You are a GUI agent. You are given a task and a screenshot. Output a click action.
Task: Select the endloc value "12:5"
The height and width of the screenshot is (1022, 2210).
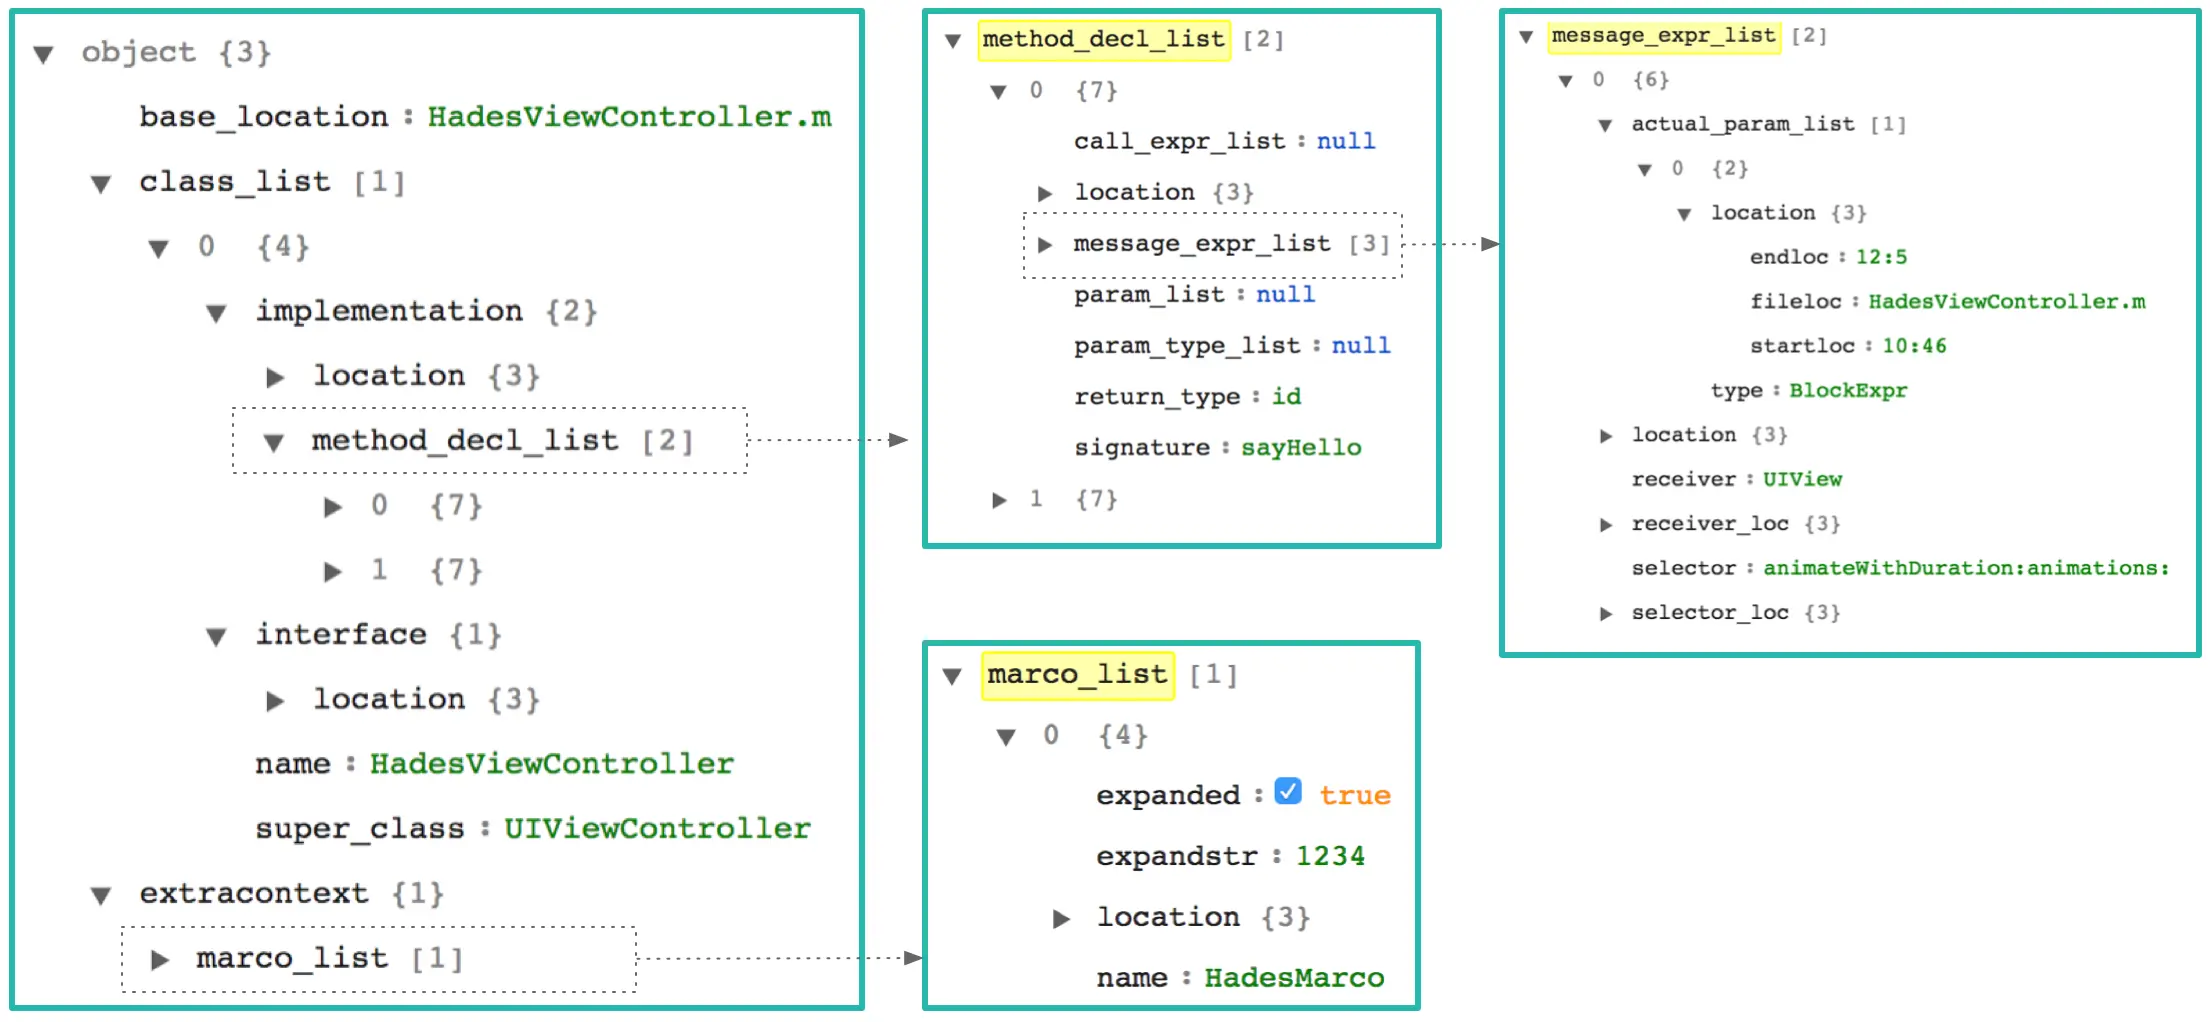click(x=1881, y=257)
